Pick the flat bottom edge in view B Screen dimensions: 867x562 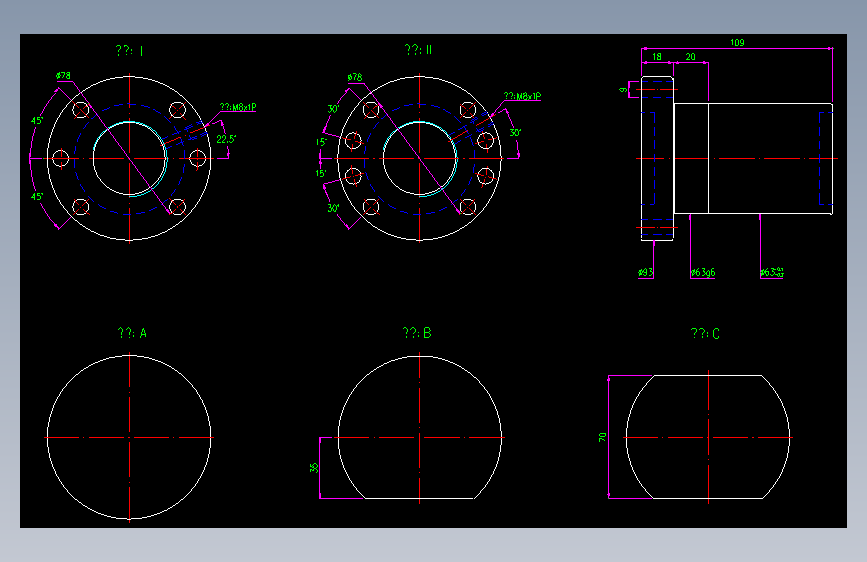[x=419, y=498]
